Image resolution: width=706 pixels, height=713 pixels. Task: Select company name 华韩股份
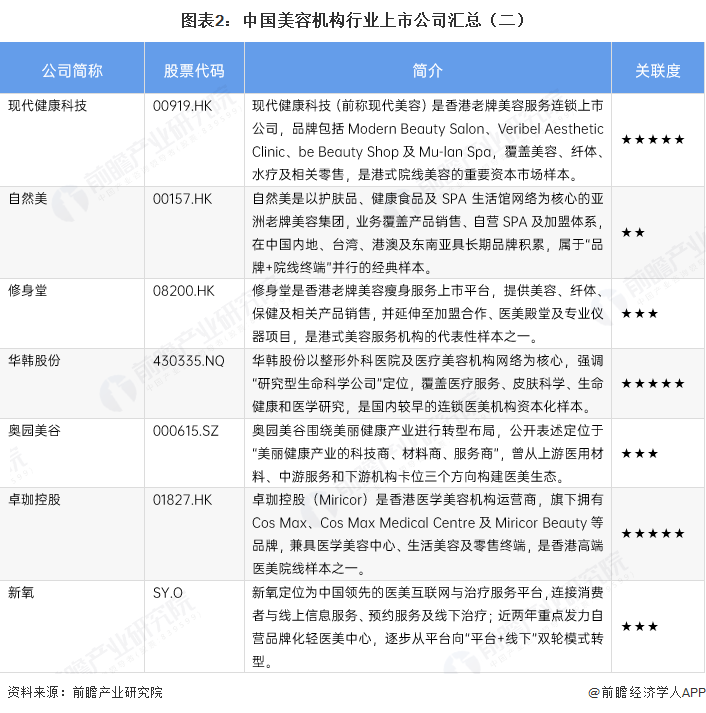tap(34, 361)
